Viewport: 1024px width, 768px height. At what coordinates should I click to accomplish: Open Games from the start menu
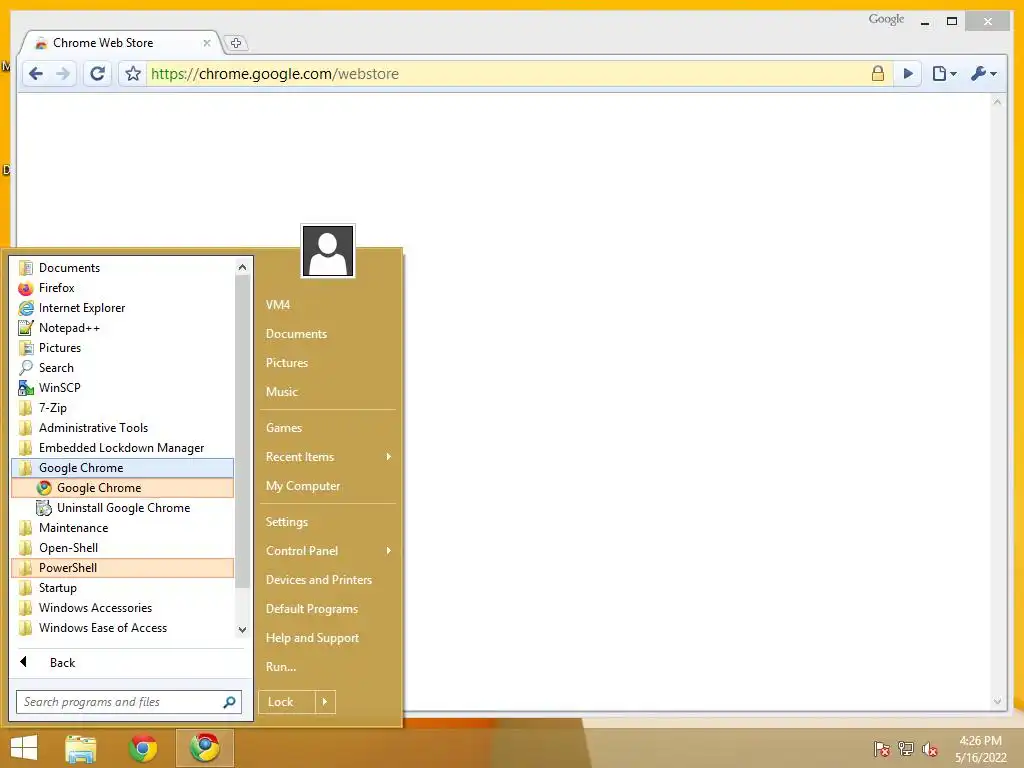(328, 428)
